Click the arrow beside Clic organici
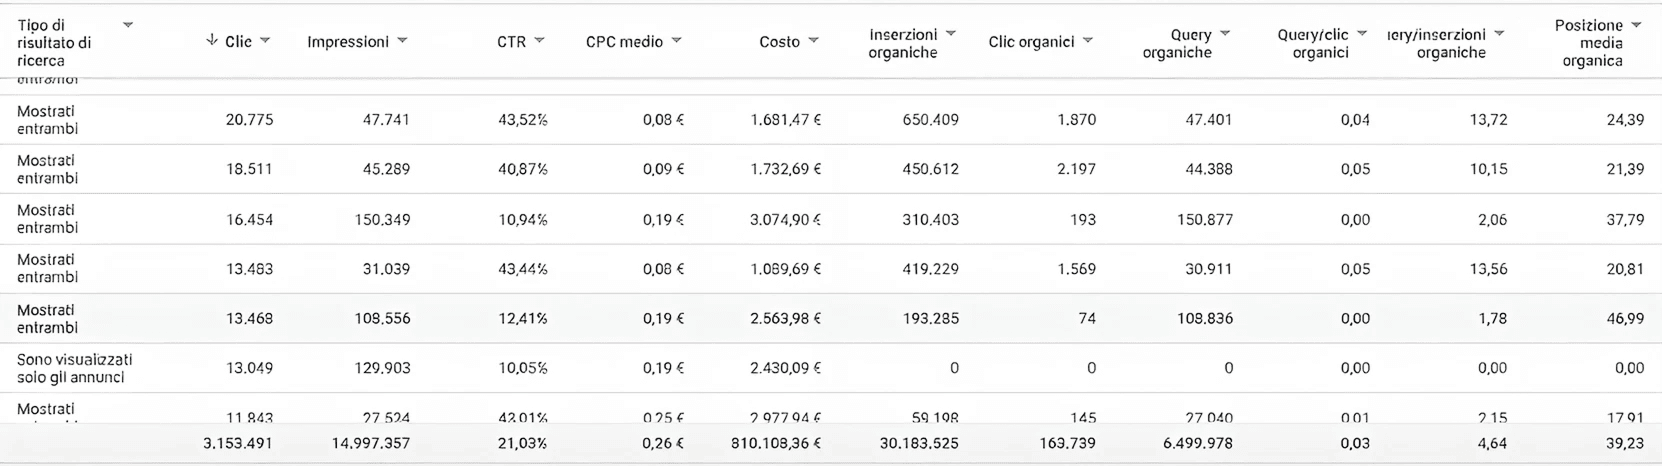Image resolution: width=1662 pixels, height=466 pixels. (1088, 41)
